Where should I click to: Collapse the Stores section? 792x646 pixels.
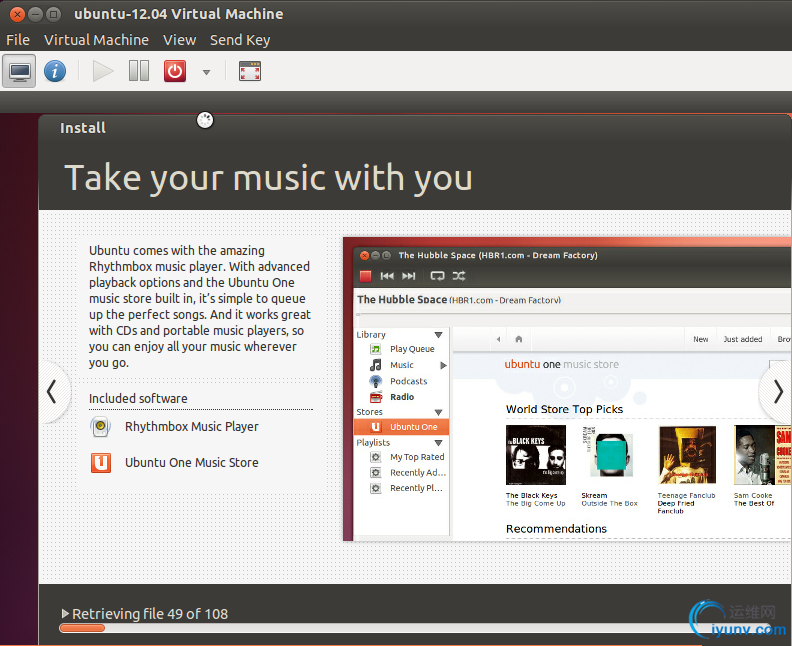click(x=438, y=412)
